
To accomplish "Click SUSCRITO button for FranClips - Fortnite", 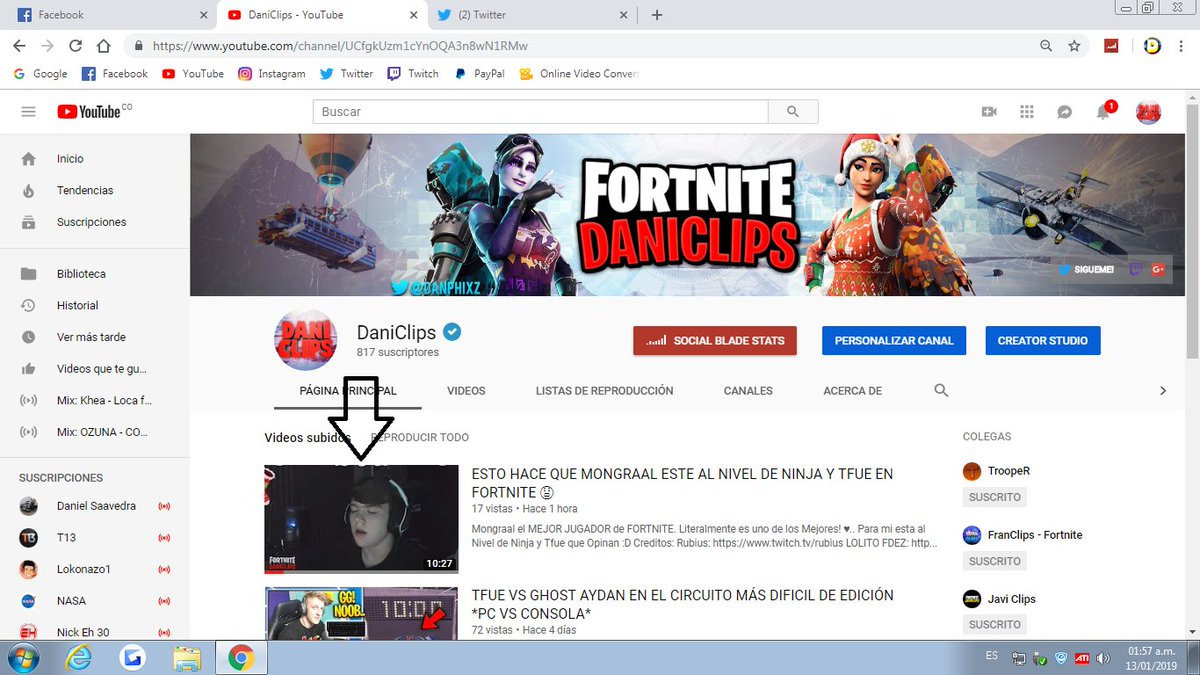I will coord(994,561).
